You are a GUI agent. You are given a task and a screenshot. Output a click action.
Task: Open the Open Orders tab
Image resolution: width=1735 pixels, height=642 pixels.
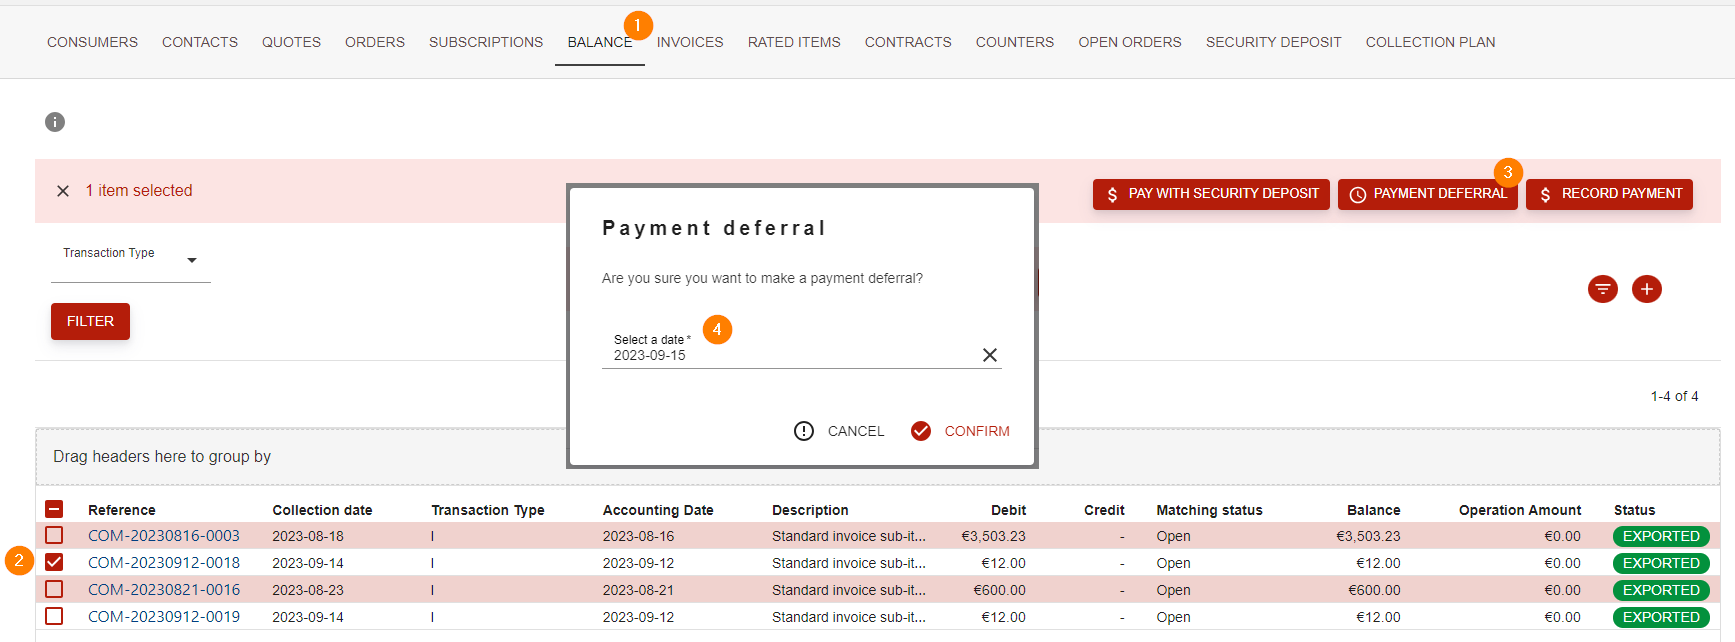[x=1130, y=42]
